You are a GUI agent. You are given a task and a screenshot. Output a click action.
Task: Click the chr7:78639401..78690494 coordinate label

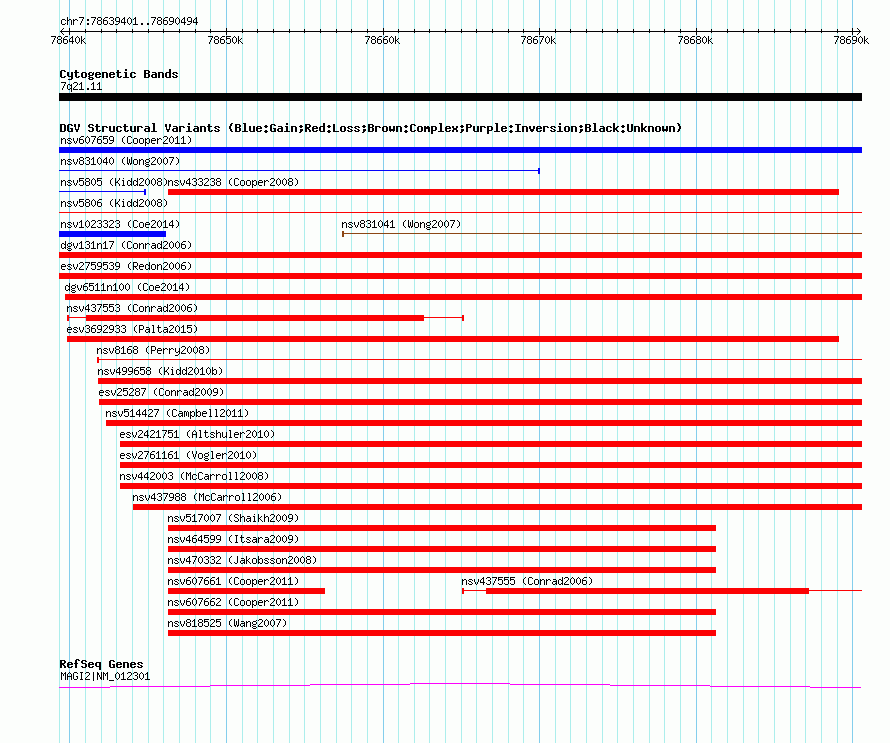click(x=129, y=21)
